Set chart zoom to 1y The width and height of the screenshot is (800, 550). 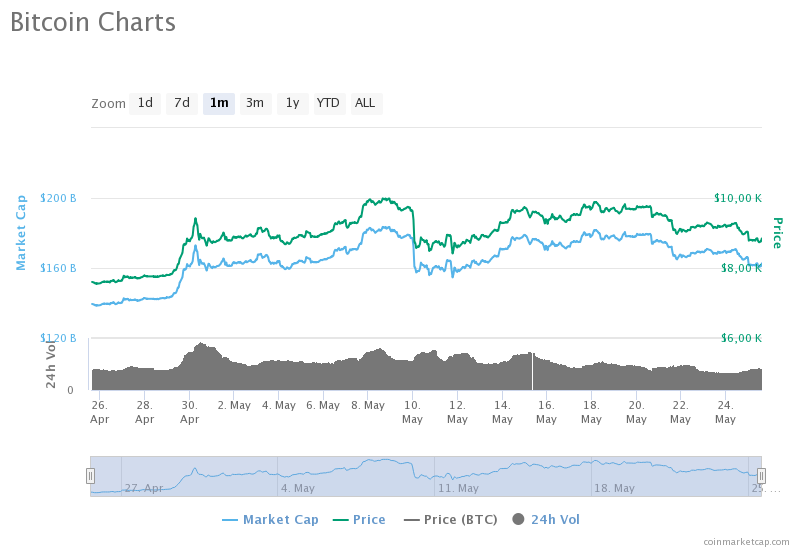pyautogui.click(x=292, y=104)
